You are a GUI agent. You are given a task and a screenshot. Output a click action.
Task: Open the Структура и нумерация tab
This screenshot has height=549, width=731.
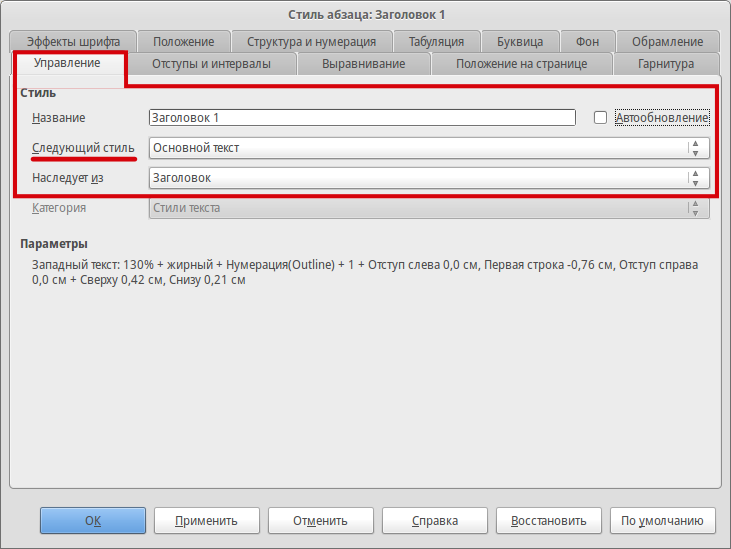(311, 41)
